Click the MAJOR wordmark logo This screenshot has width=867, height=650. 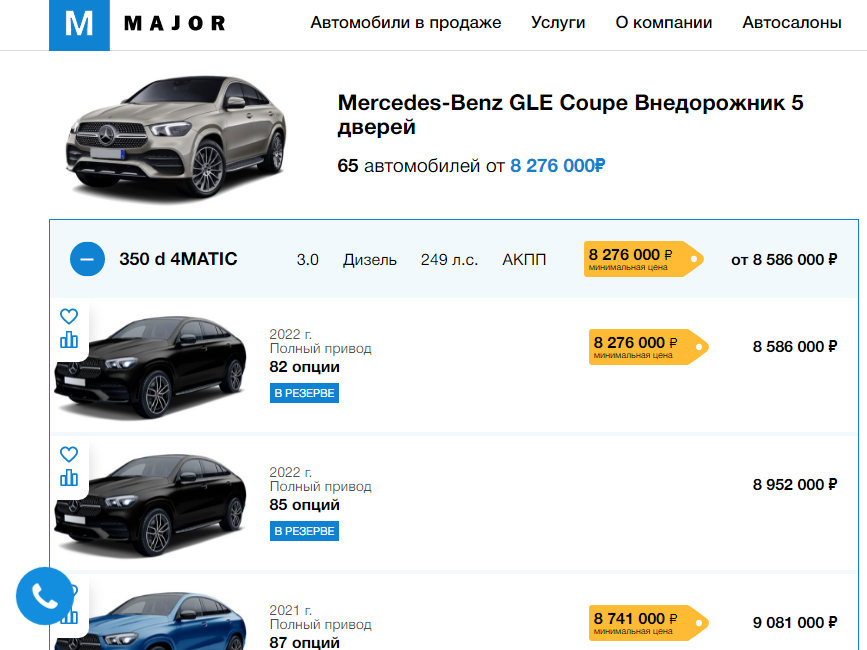coord(175,23)
